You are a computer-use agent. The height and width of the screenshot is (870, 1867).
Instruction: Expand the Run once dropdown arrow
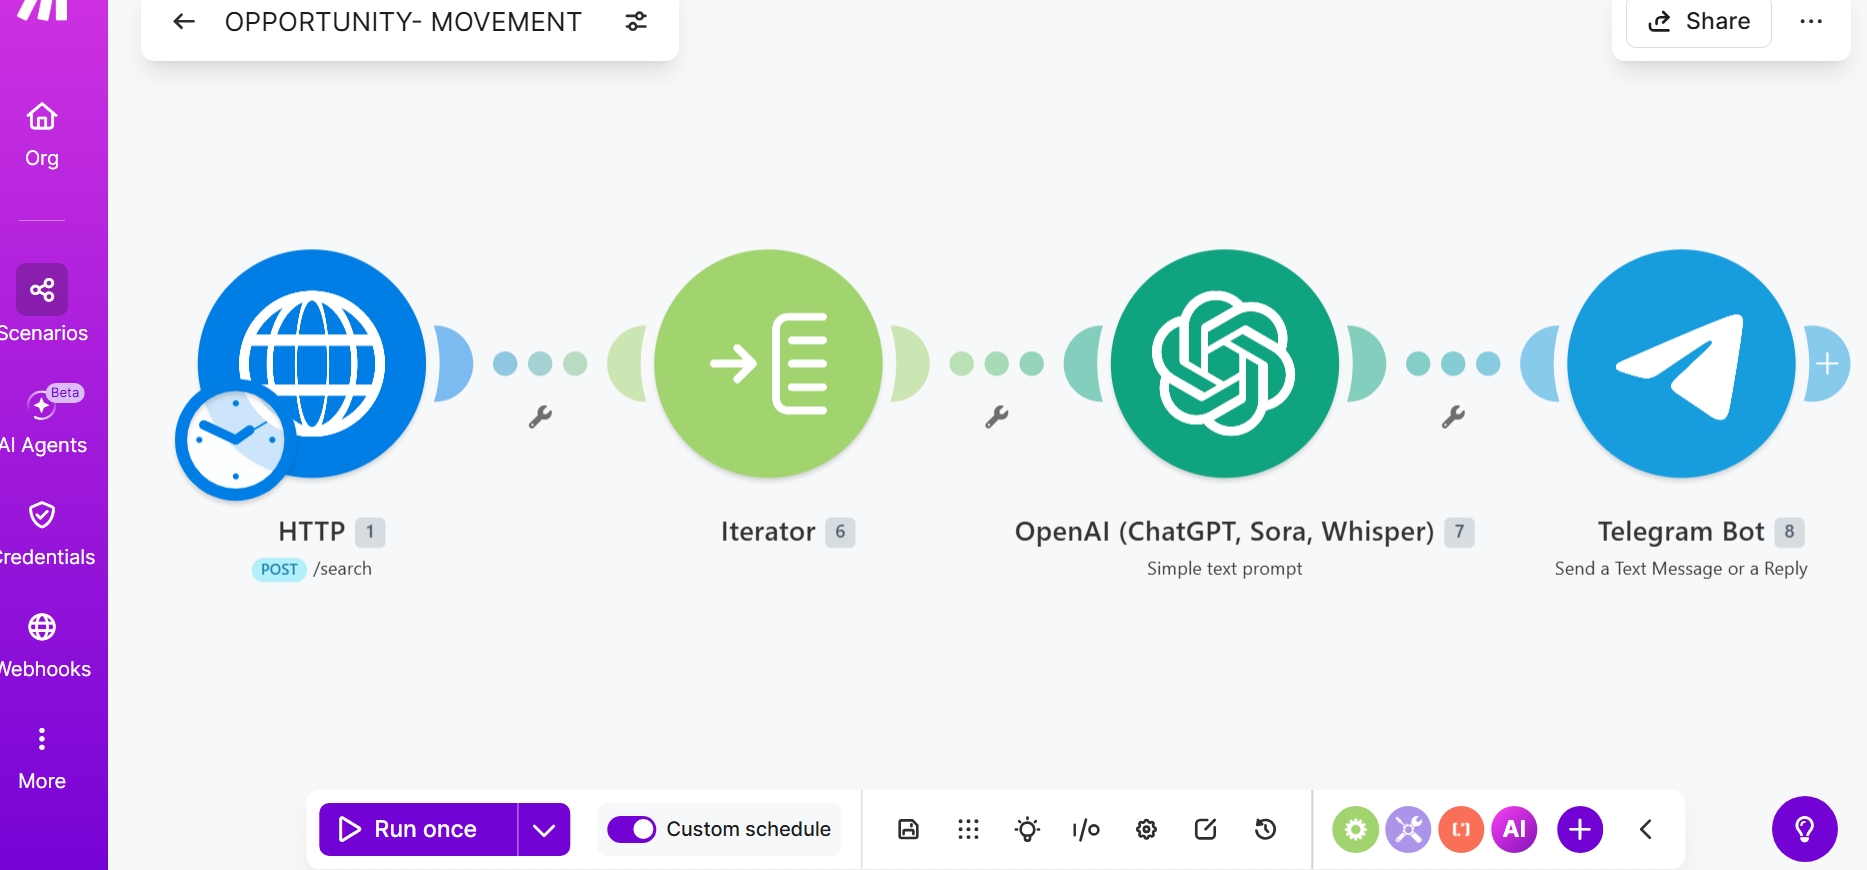point(544,830)
